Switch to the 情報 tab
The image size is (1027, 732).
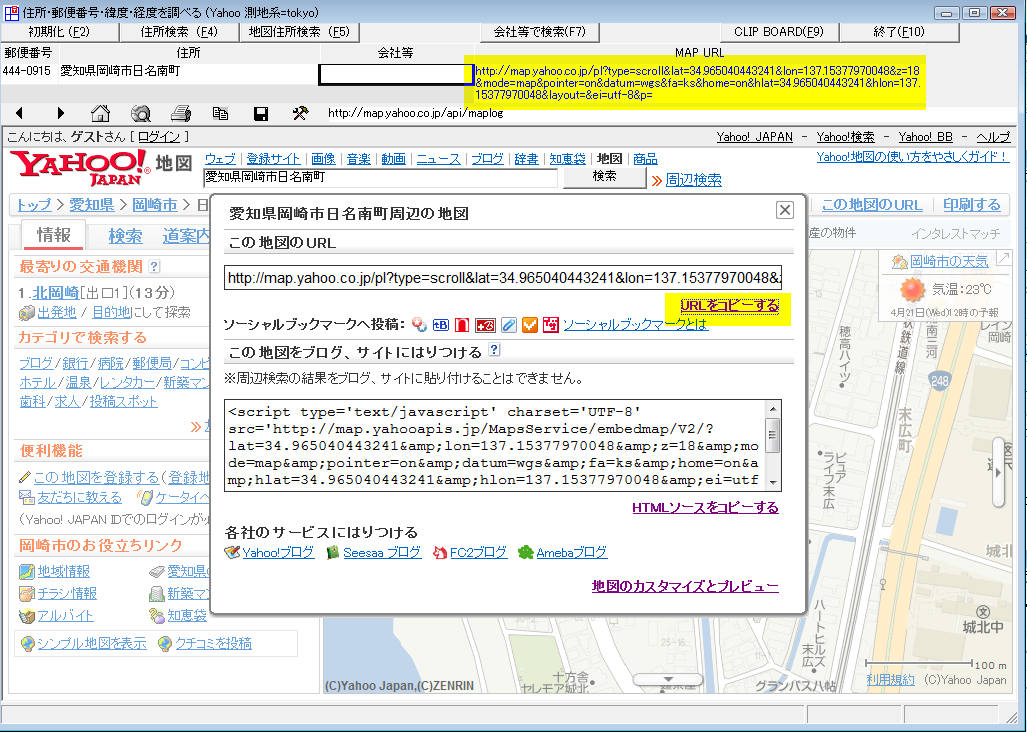coord(54,235)
